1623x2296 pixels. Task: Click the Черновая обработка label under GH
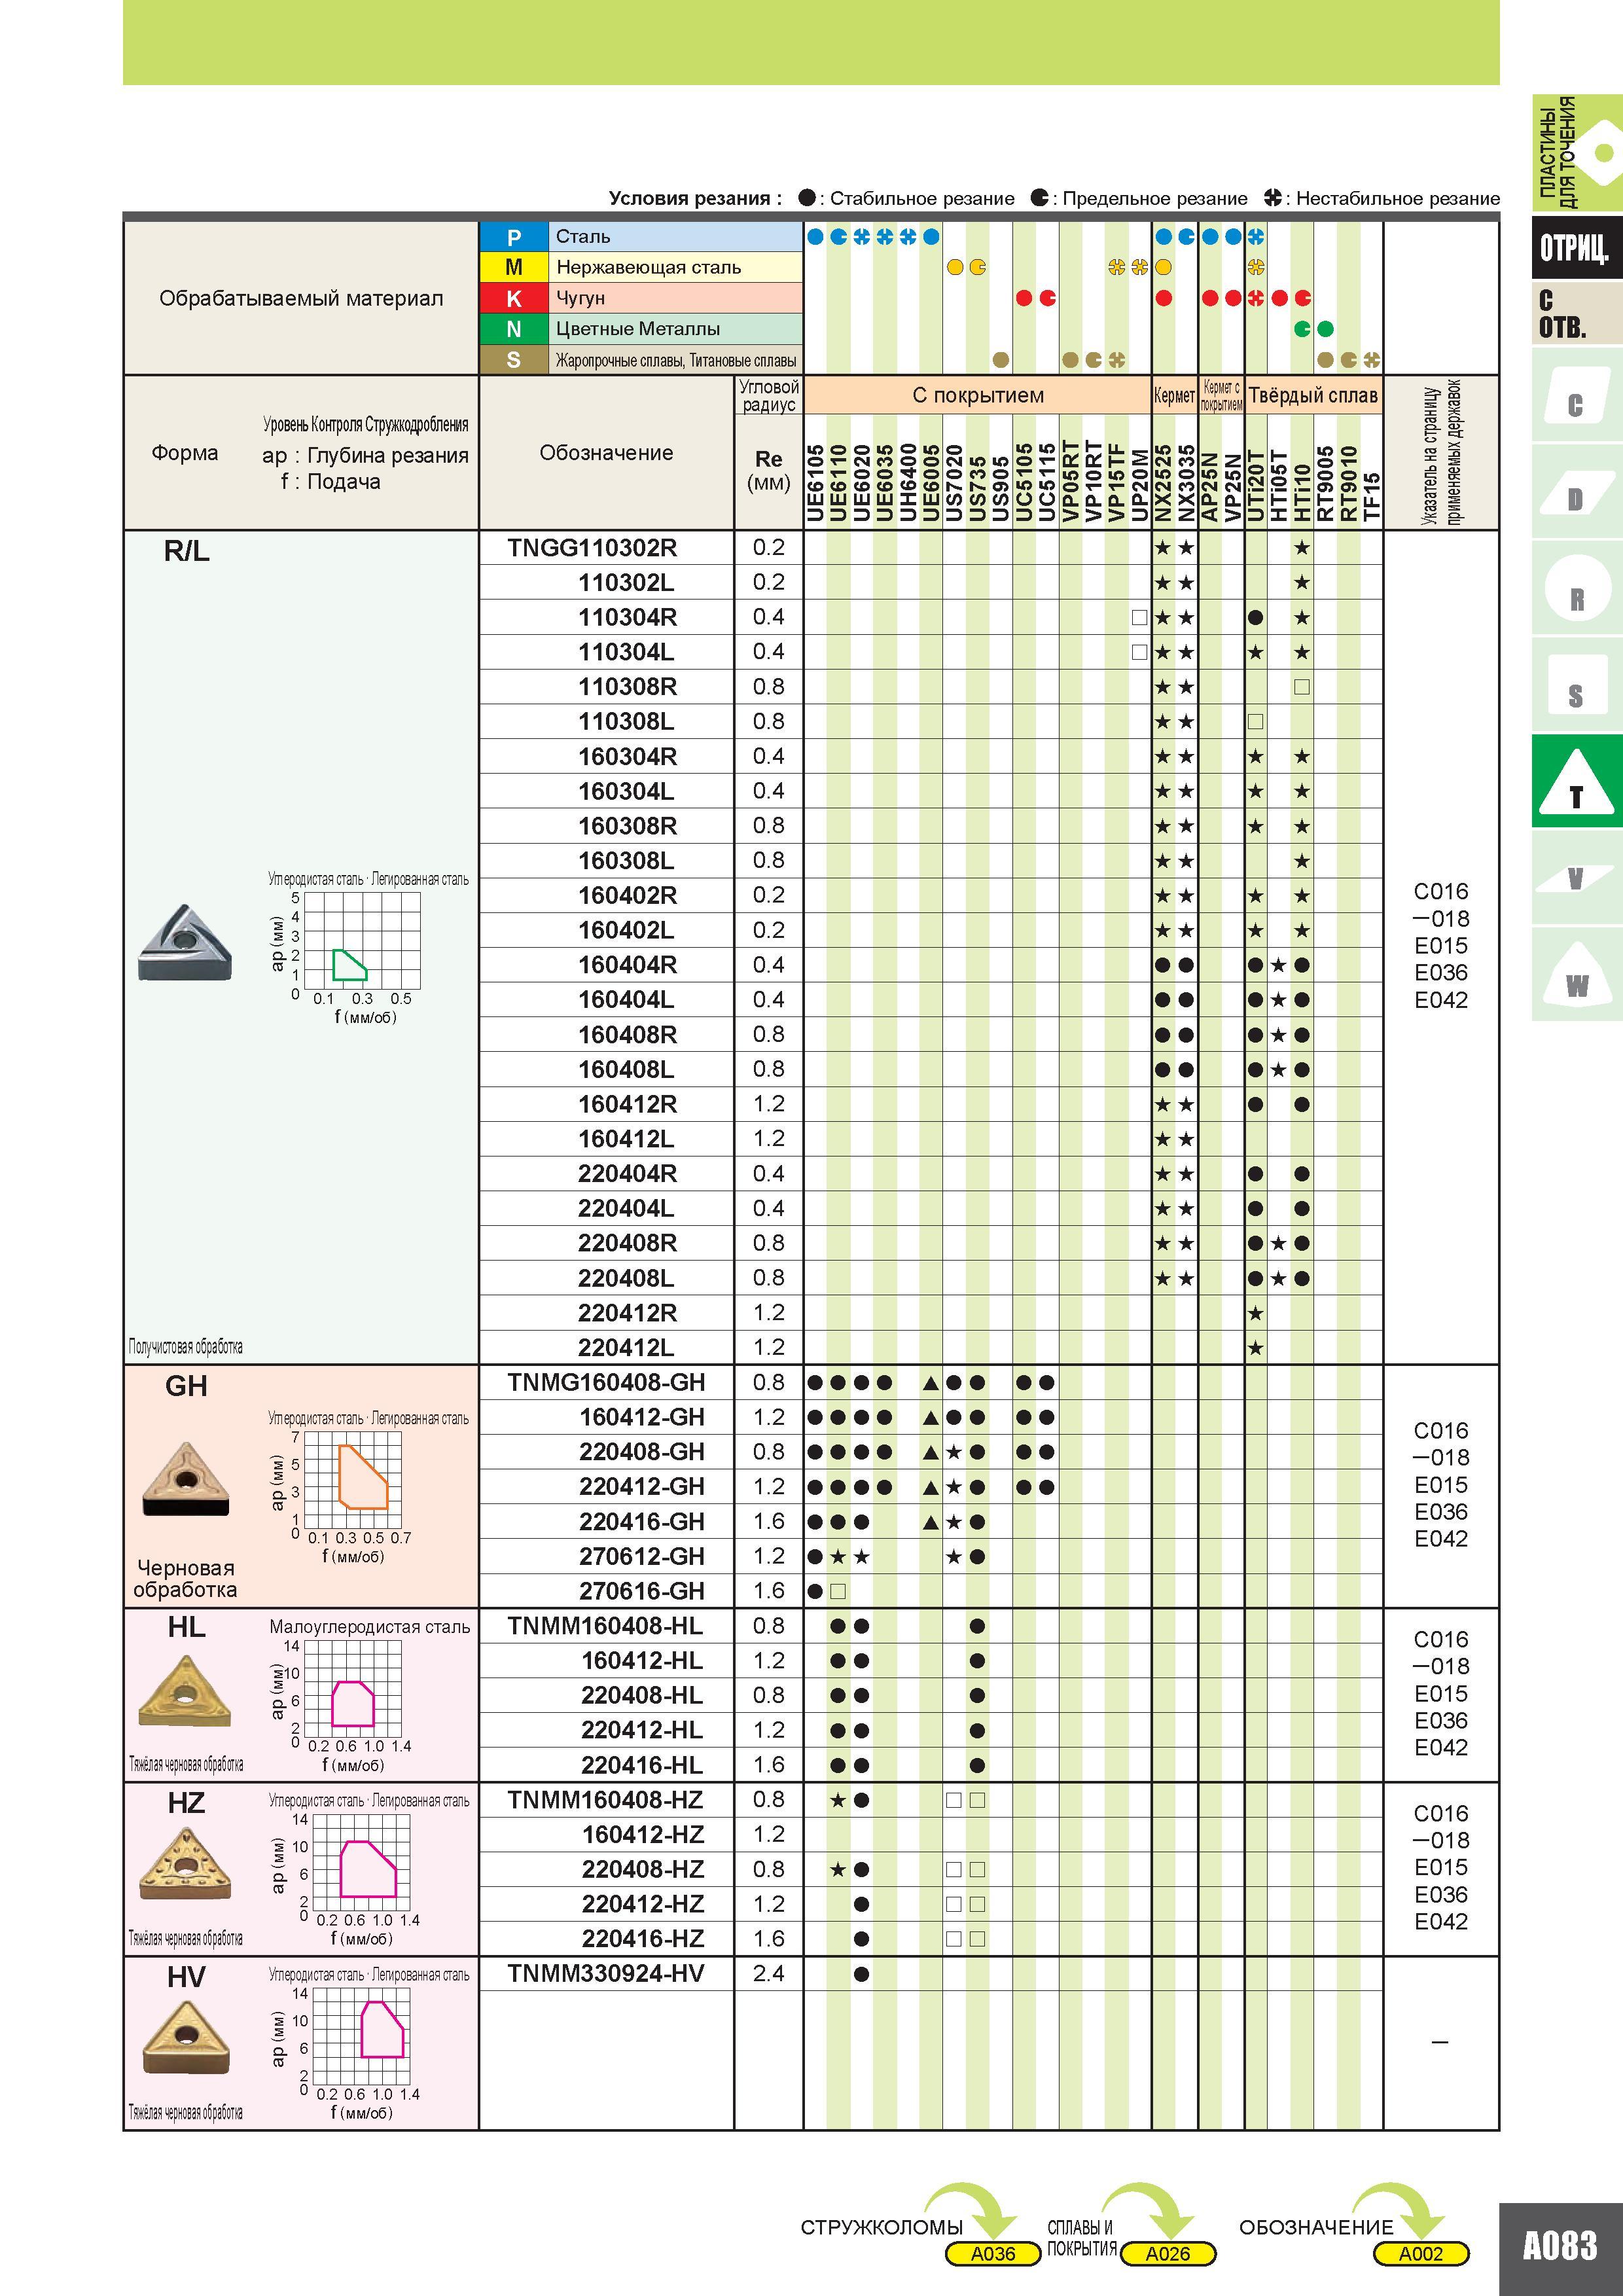click(185, 1578)
